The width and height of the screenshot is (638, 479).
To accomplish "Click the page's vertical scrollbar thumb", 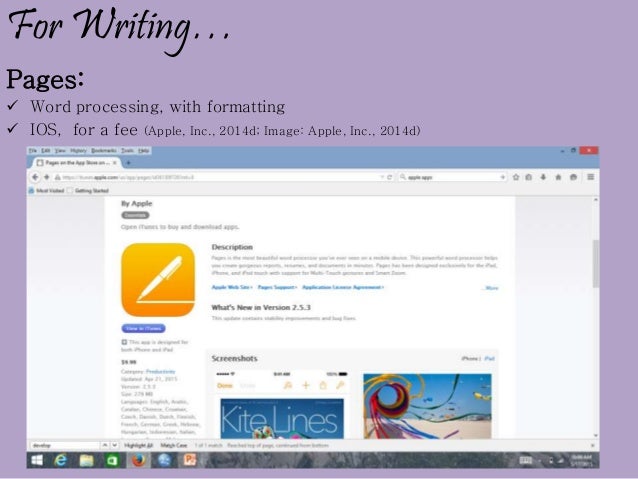I will 596,264.
